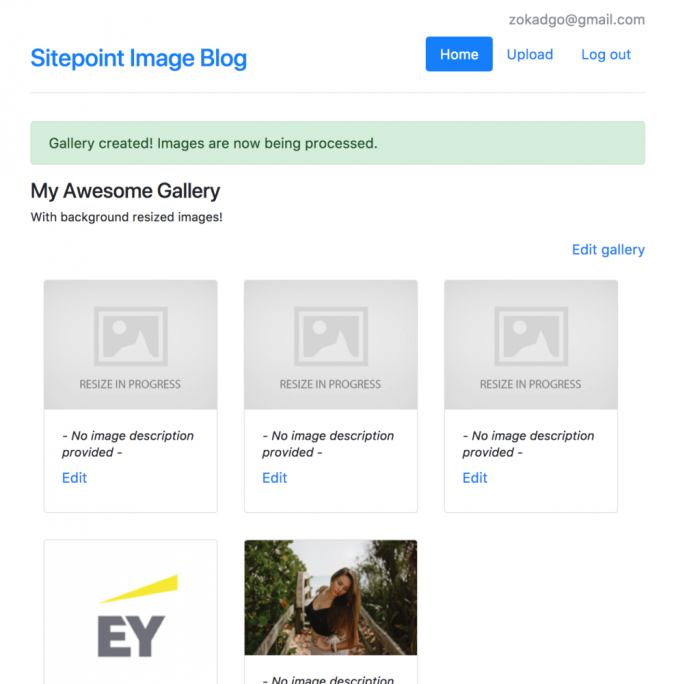The height and width of the screenshot is (684, 700).
Task: Click the third Resize in Progress placeholder image
Action: pyautogui.click(x=530, y=344)
